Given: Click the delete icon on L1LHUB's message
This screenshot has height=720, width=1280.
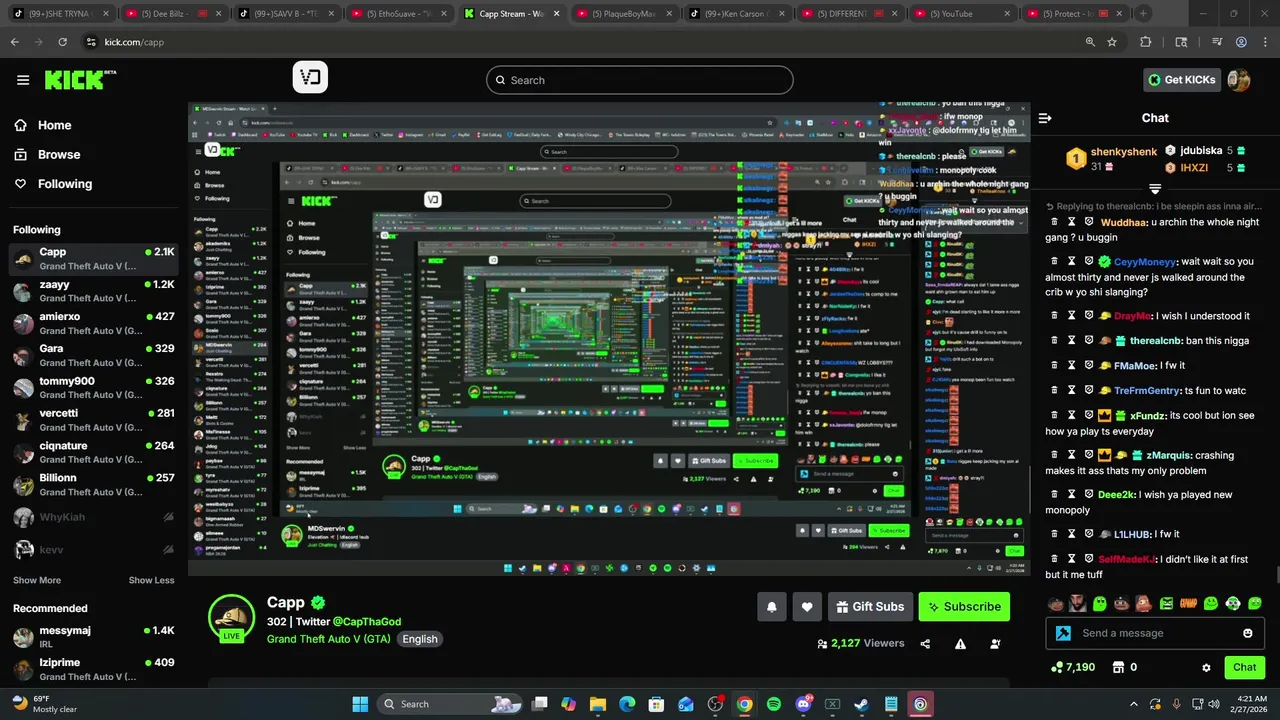Looking at the screenshot, I should [x=1054, y=534].
